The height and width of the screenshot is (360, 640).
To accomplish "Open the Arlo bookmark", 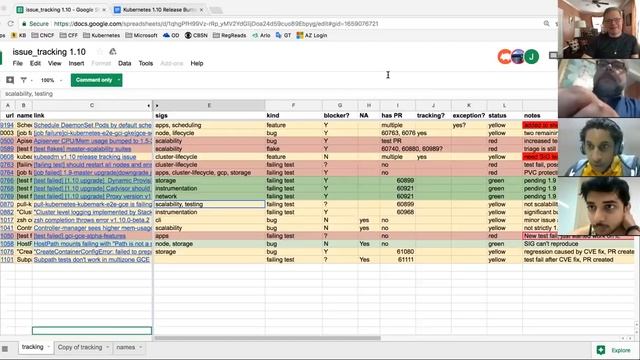I will [261, 36].
